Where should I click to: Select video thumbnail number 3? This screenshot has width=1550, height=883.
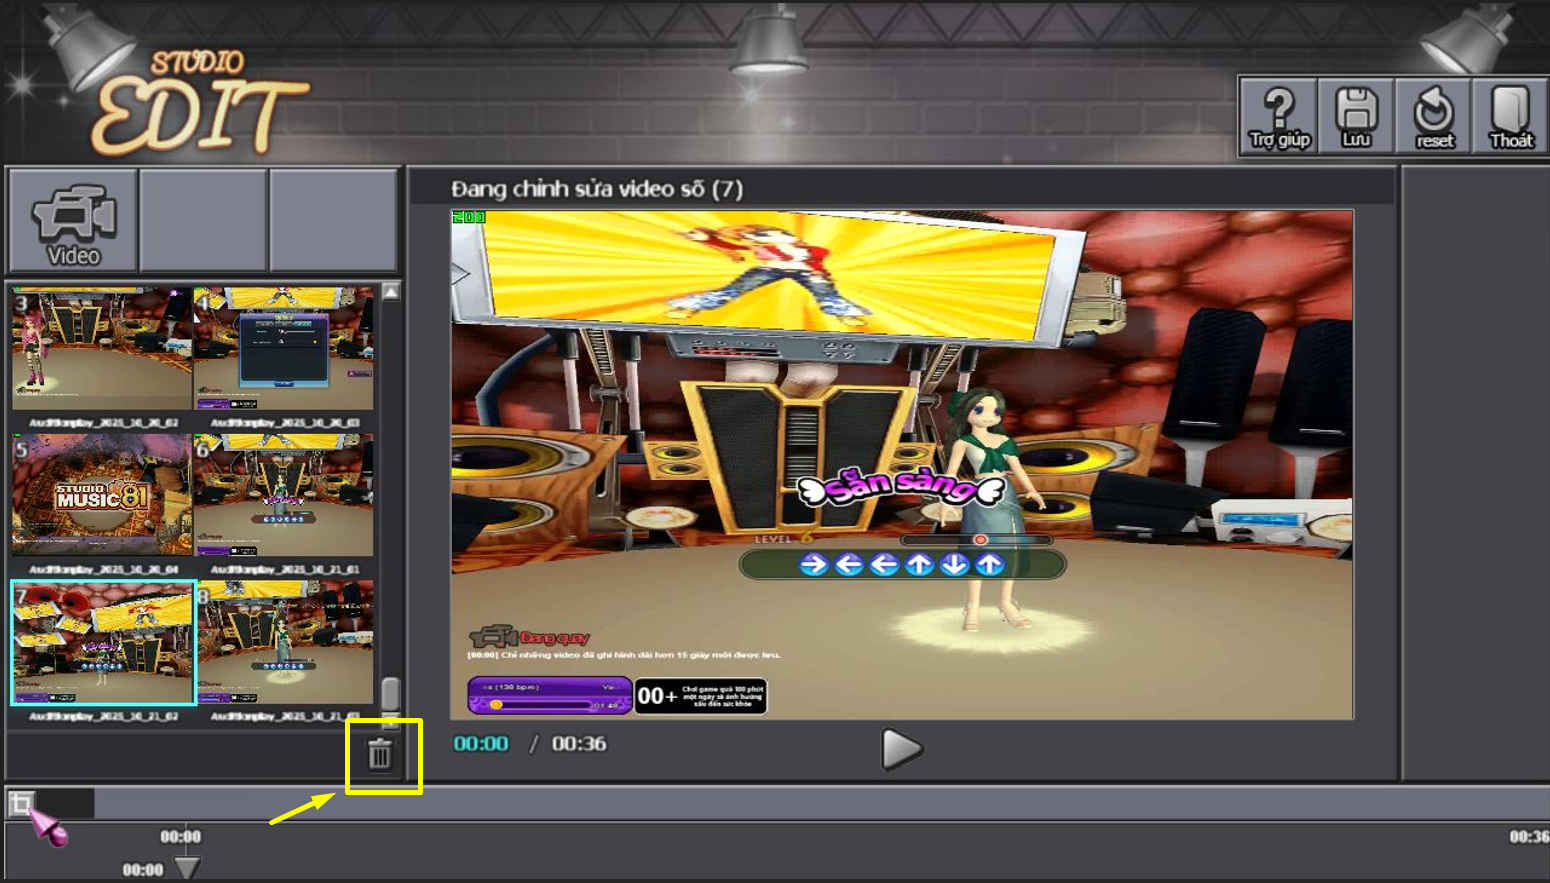click(x=101, y=349)
